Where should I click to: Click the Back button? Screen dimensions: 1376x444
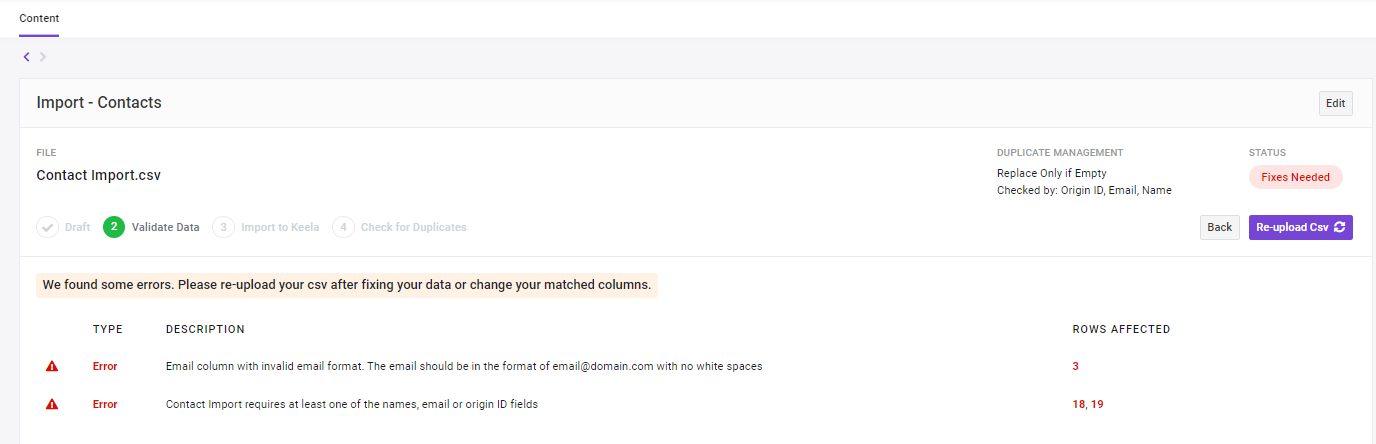point(1220,227)
